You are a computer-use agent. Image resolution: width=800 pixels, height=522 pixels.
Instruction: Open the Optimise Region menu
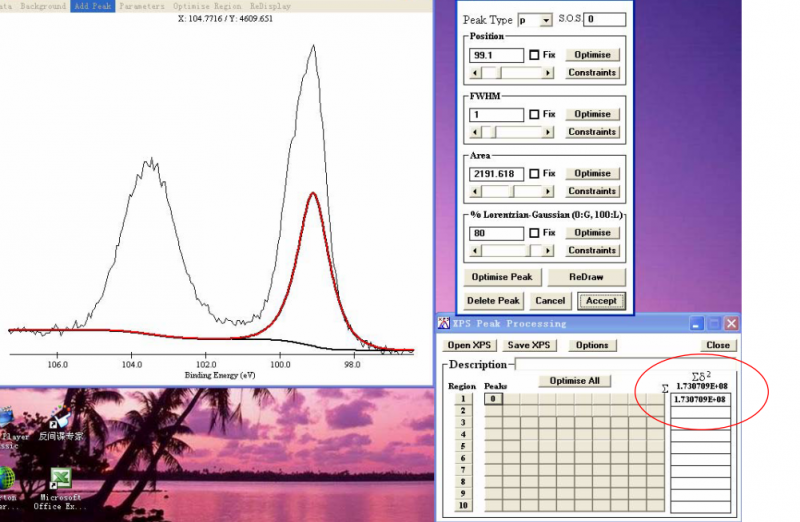pyautogui.click(x=207, y=6)
